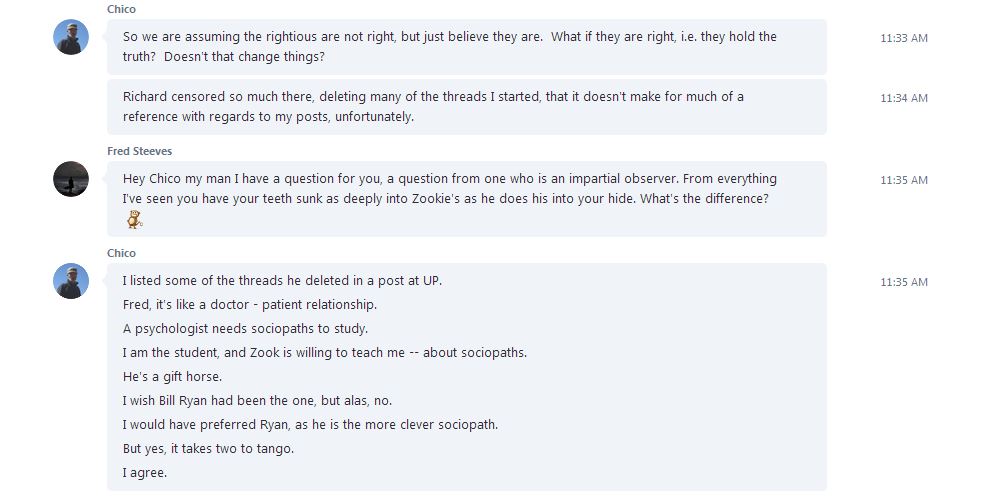
Task: Select the 11:35 AM timestamp beside Fred's message
Action: (904, 180)
